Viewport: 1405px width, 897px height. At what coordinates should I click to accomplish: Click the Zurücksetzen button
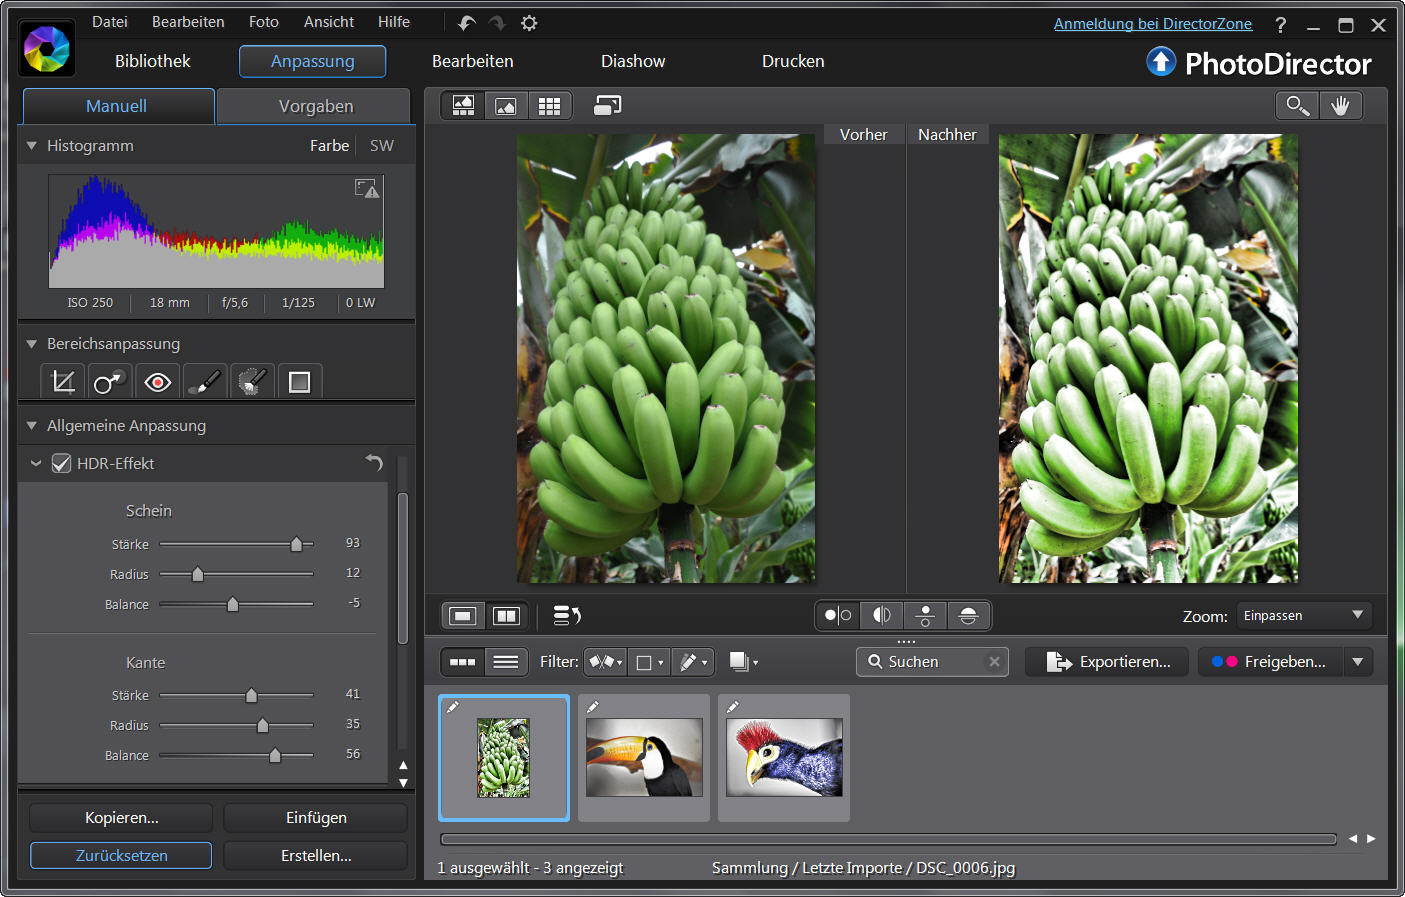click(x=121, y=856)
